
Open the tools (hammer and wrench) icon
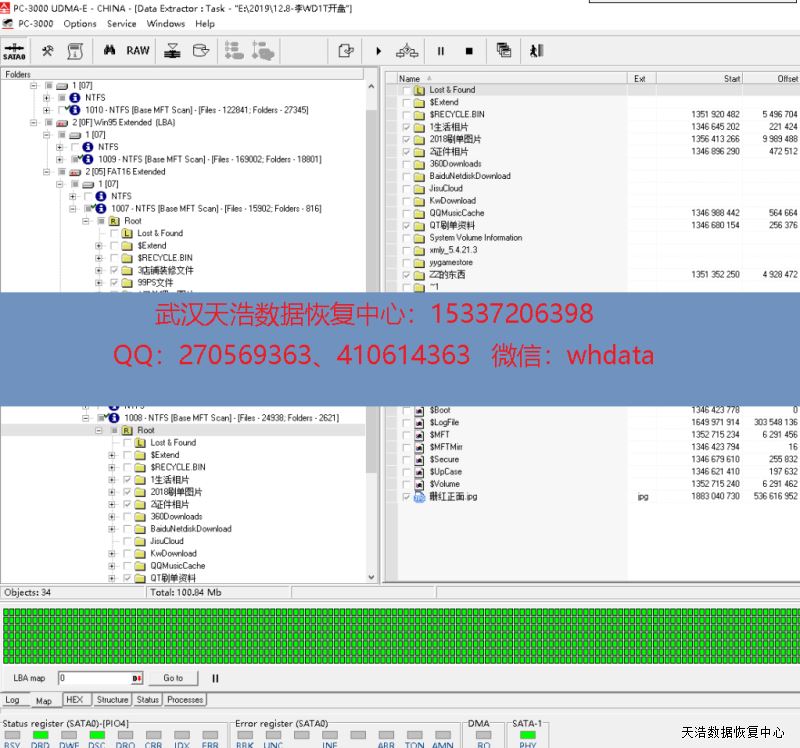pos(47,50)
